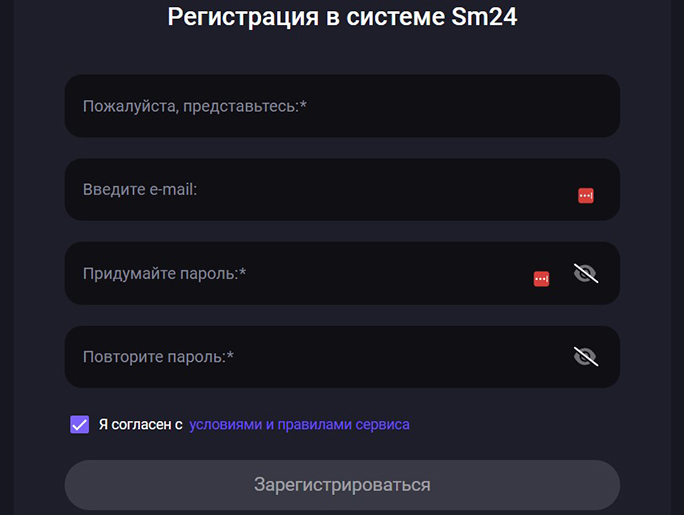The width and height of the screenshot is (684, 515).
Task: Click the 'Придумайте пароль:*' placeholder label
Action: coord(164,273)
